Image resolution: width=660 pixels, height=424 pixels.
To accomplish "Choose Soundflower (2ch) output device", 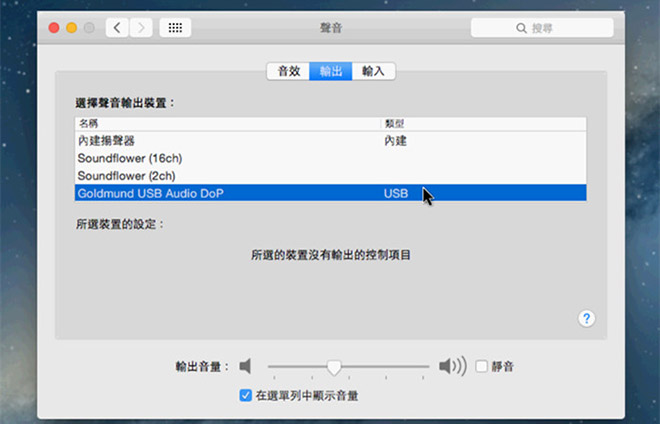I will 330,176.
